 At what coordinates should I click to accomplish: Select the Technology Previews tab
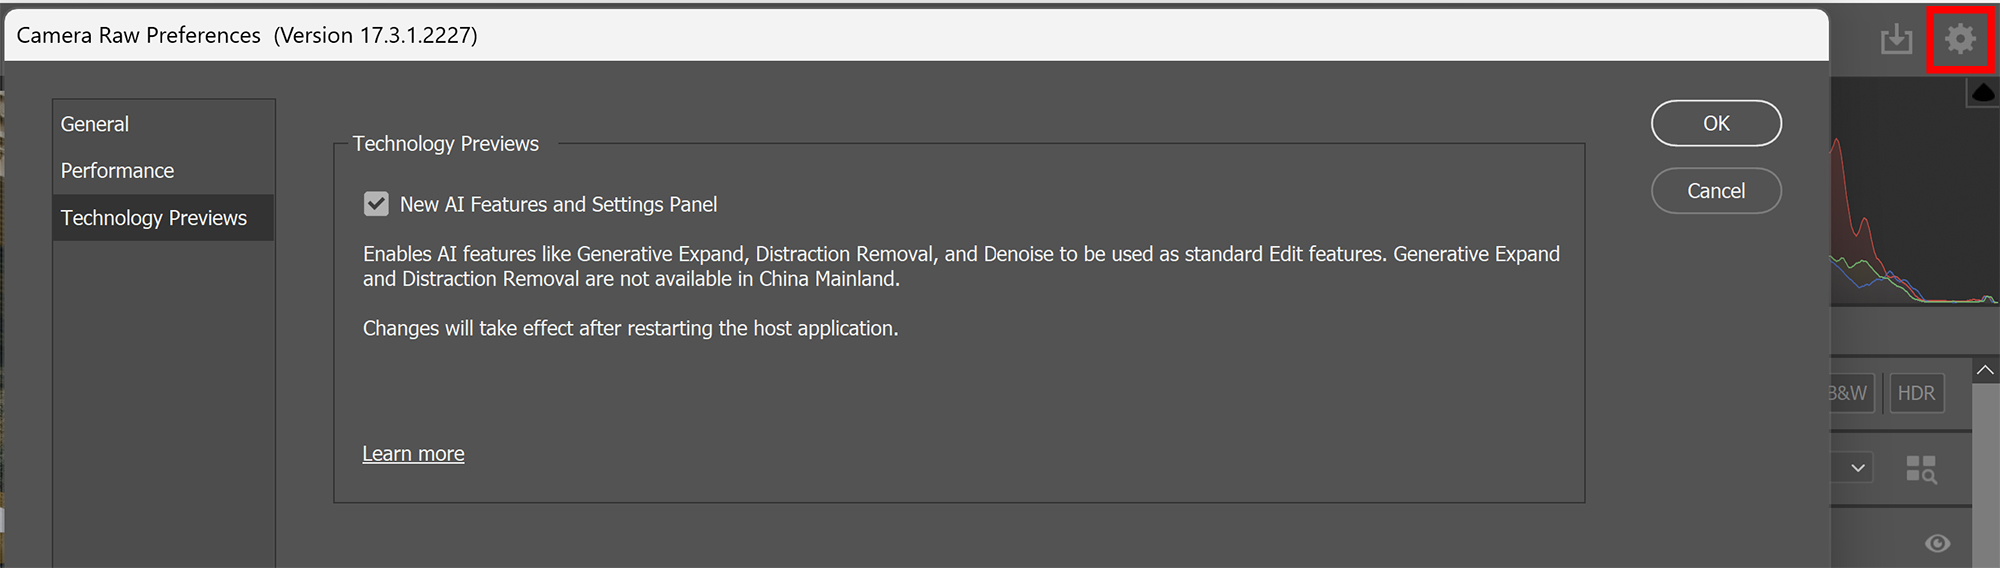point(154,218)
